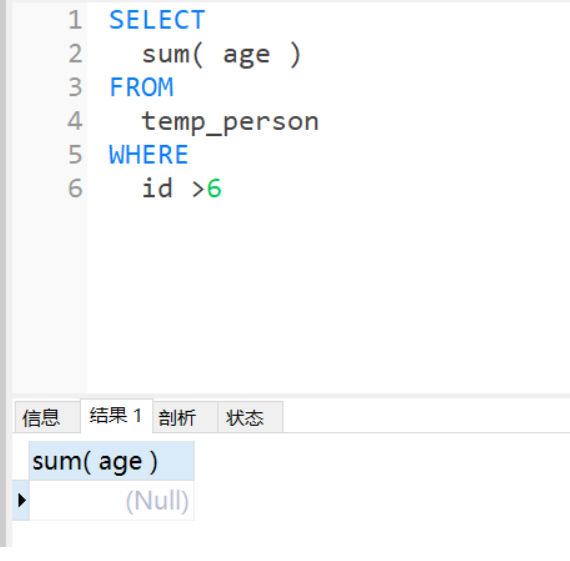Screen dimensions: 570x561
Task: Click line number 1 in gutter
Action: click(x=75, y=20)
